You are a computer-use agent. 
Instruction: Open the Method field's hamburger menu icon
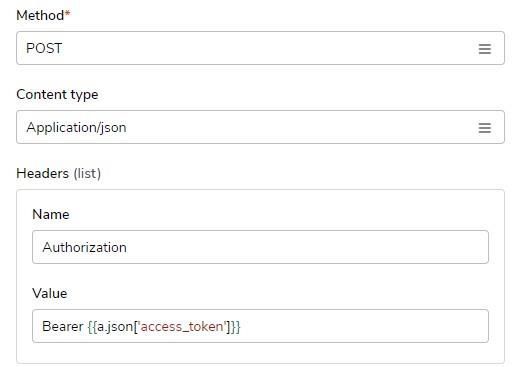(485, 49)
